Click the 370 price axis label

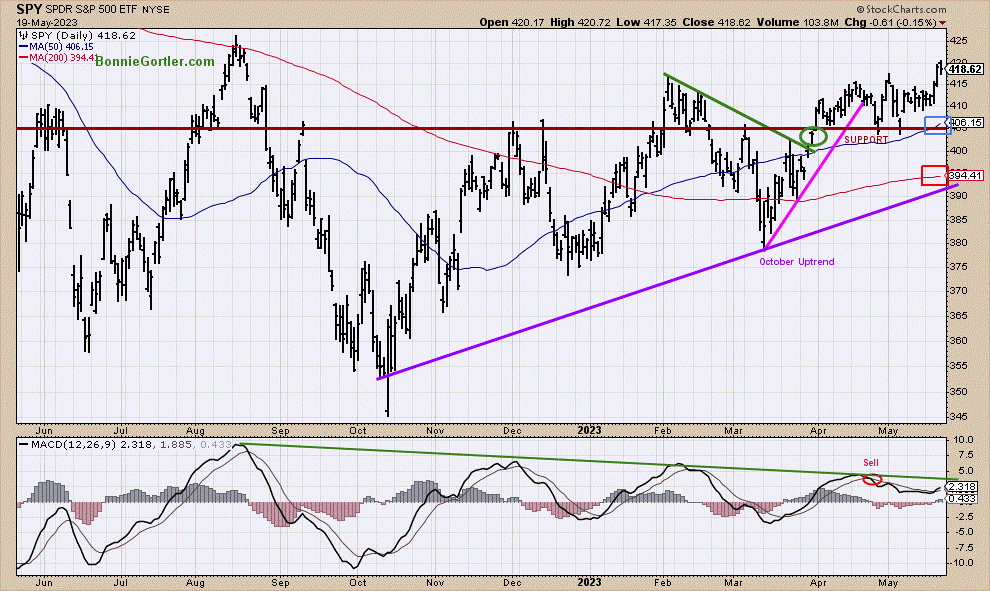tap(958, 290)
